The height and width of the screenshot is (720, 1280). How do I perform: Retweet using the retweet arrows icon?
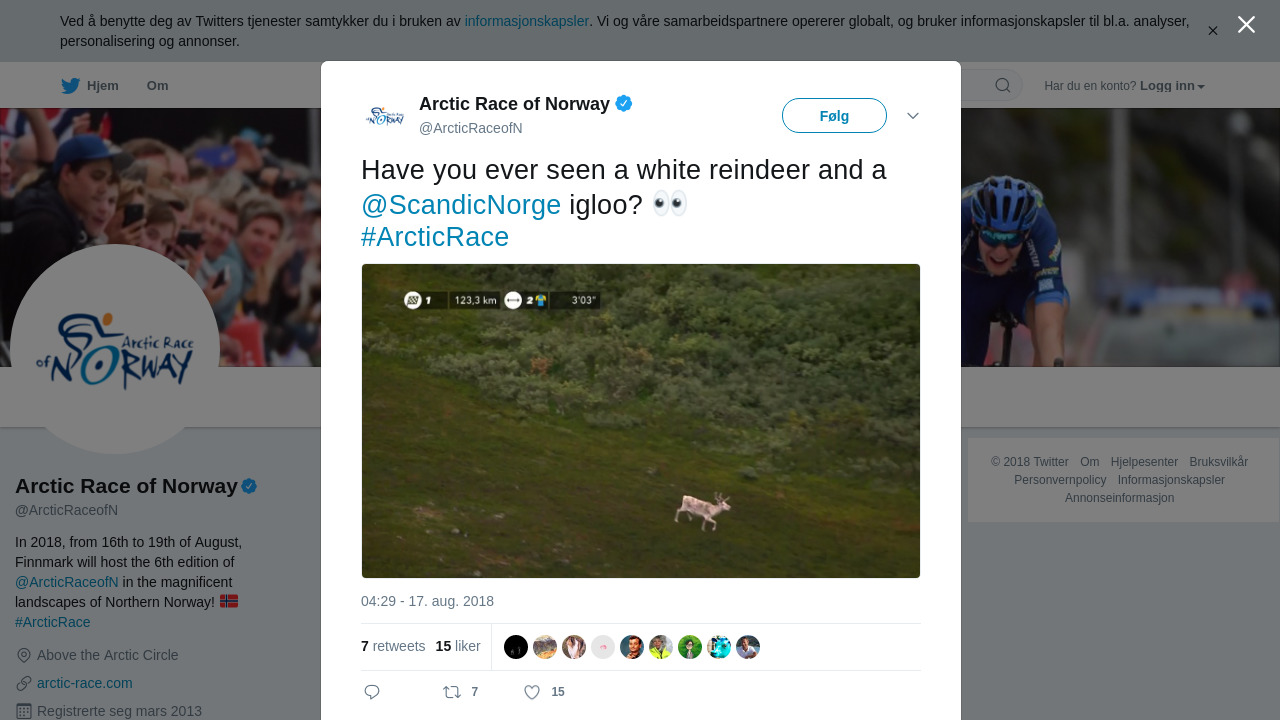point(452,692)
